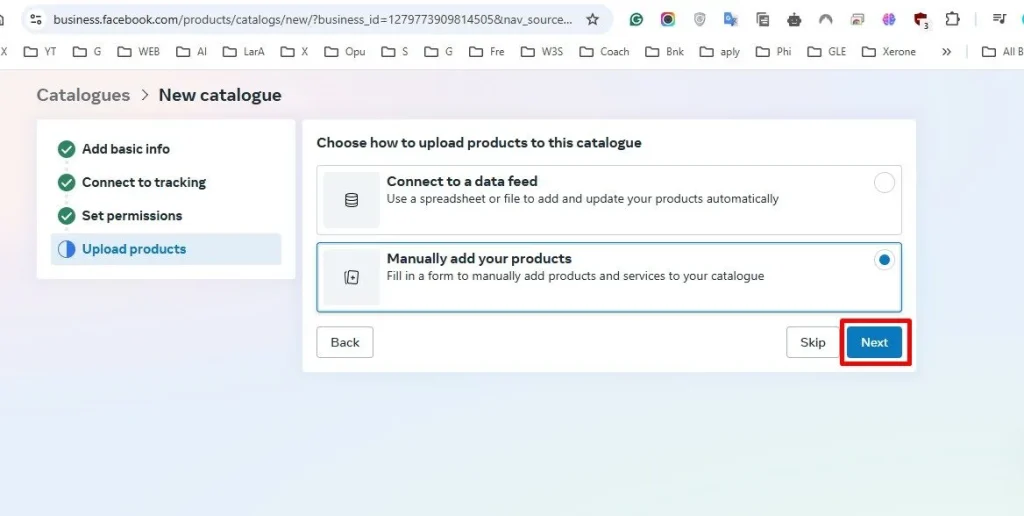Viewport: 1024px width, 516px height.
Task: Select Manually add your products radio button
Action: [884, 260]
